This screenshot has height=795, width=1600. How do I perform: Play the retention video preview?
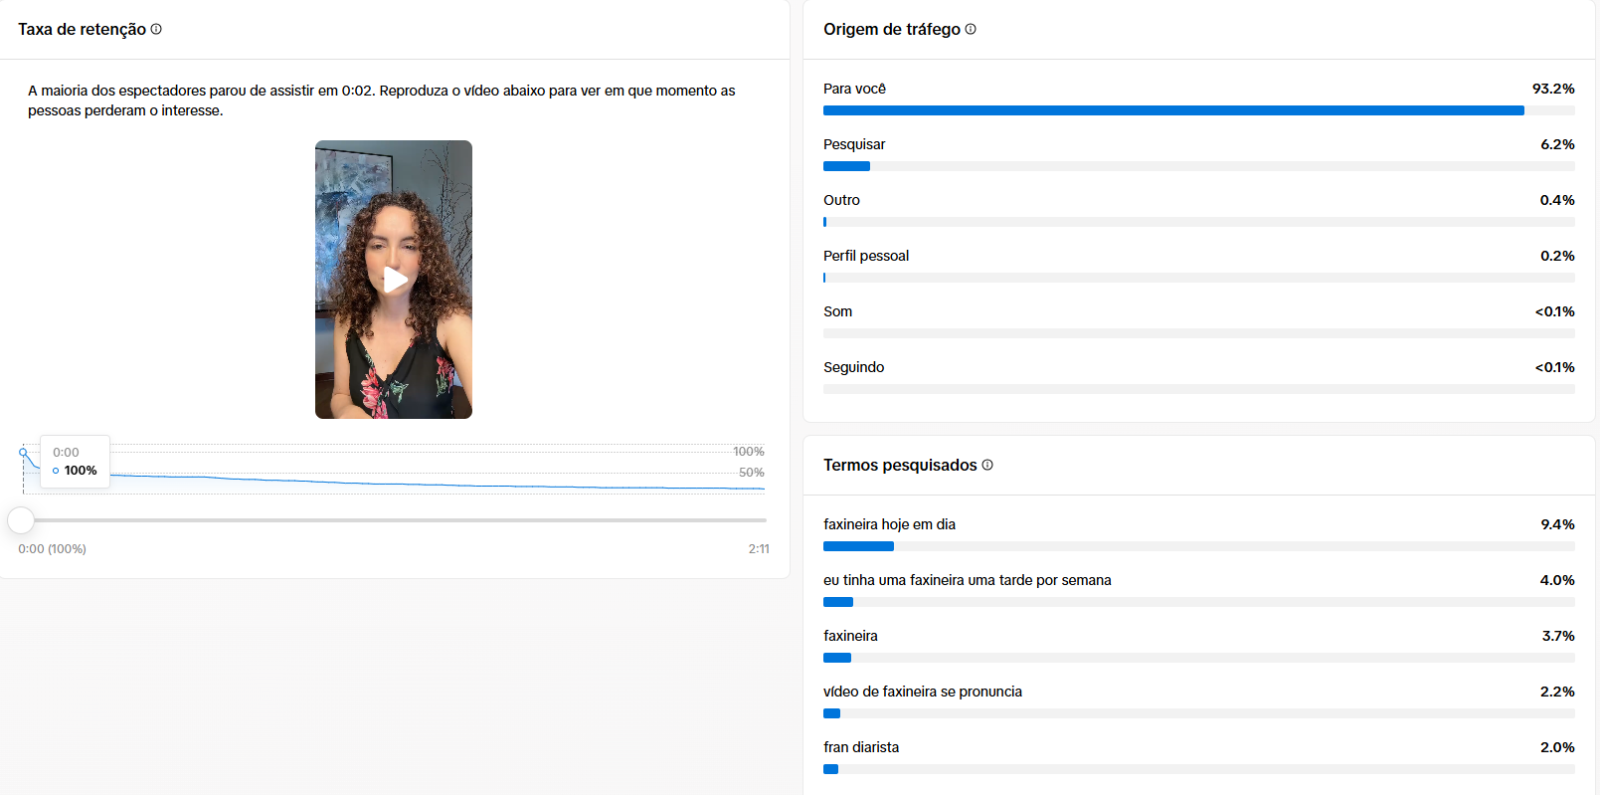pos(395,280)
